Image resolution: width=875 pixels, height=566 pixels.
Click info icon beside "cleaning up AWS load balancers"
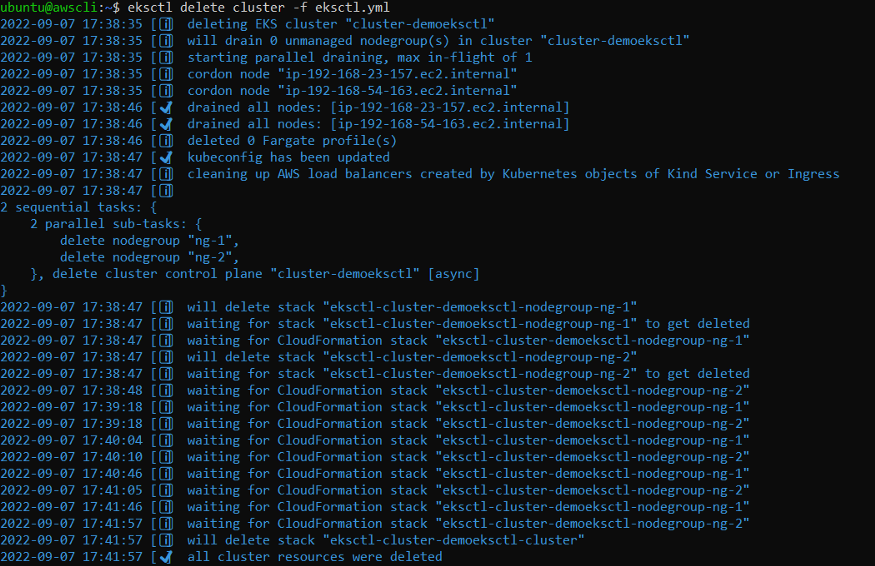[165, 174]
